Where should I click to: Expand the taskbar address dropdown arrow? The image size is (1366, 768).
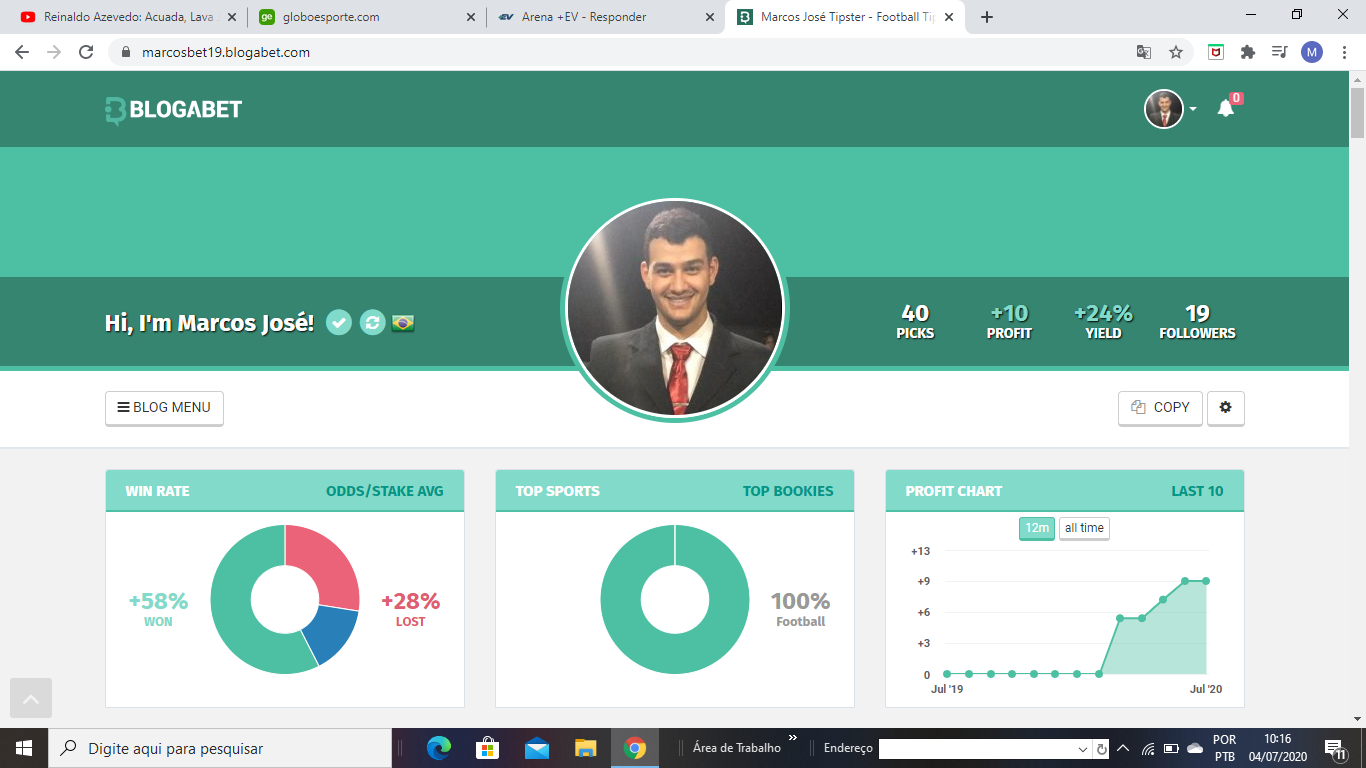pyautogui.click(x=1083, y=749)
